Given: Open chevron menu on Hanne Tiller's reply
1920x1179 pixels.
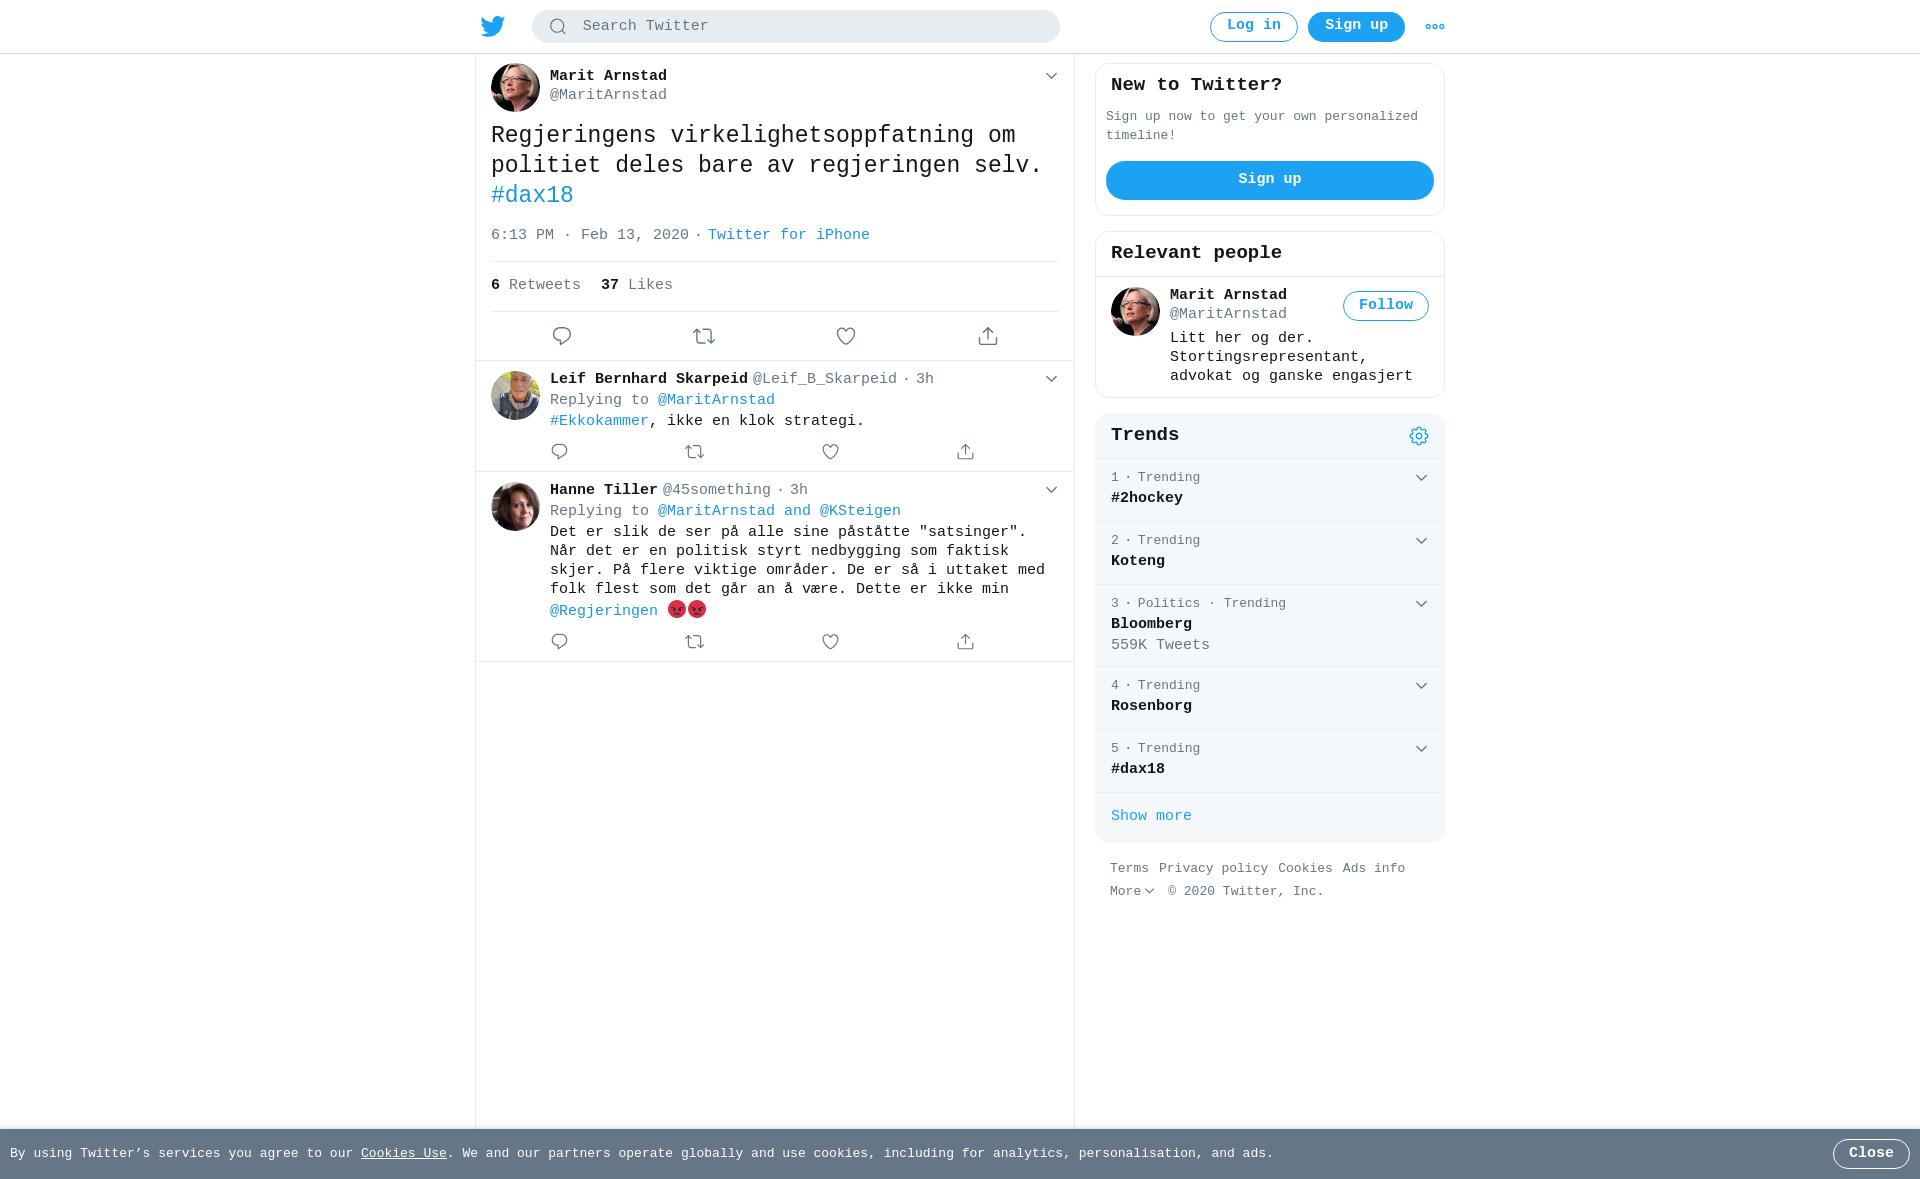Looking at the screenshot, I should pos(1051,490).
